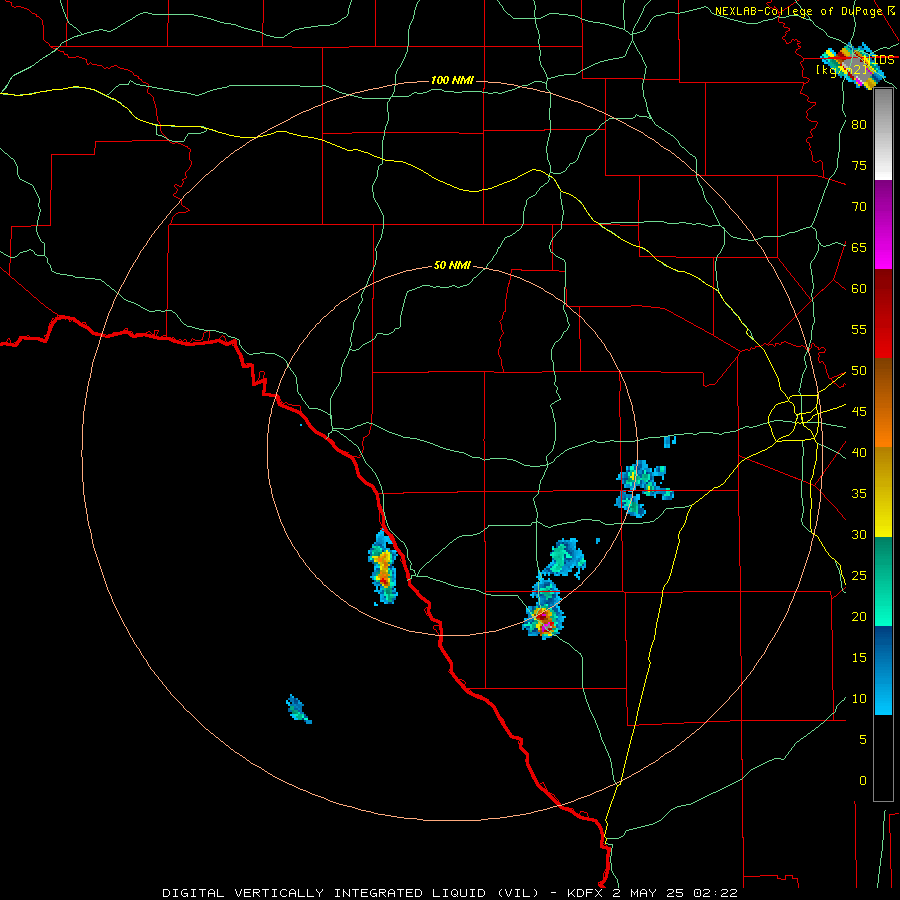Click the 25 value on the color scale
900x900 pixels.
[x=859, y=576]
